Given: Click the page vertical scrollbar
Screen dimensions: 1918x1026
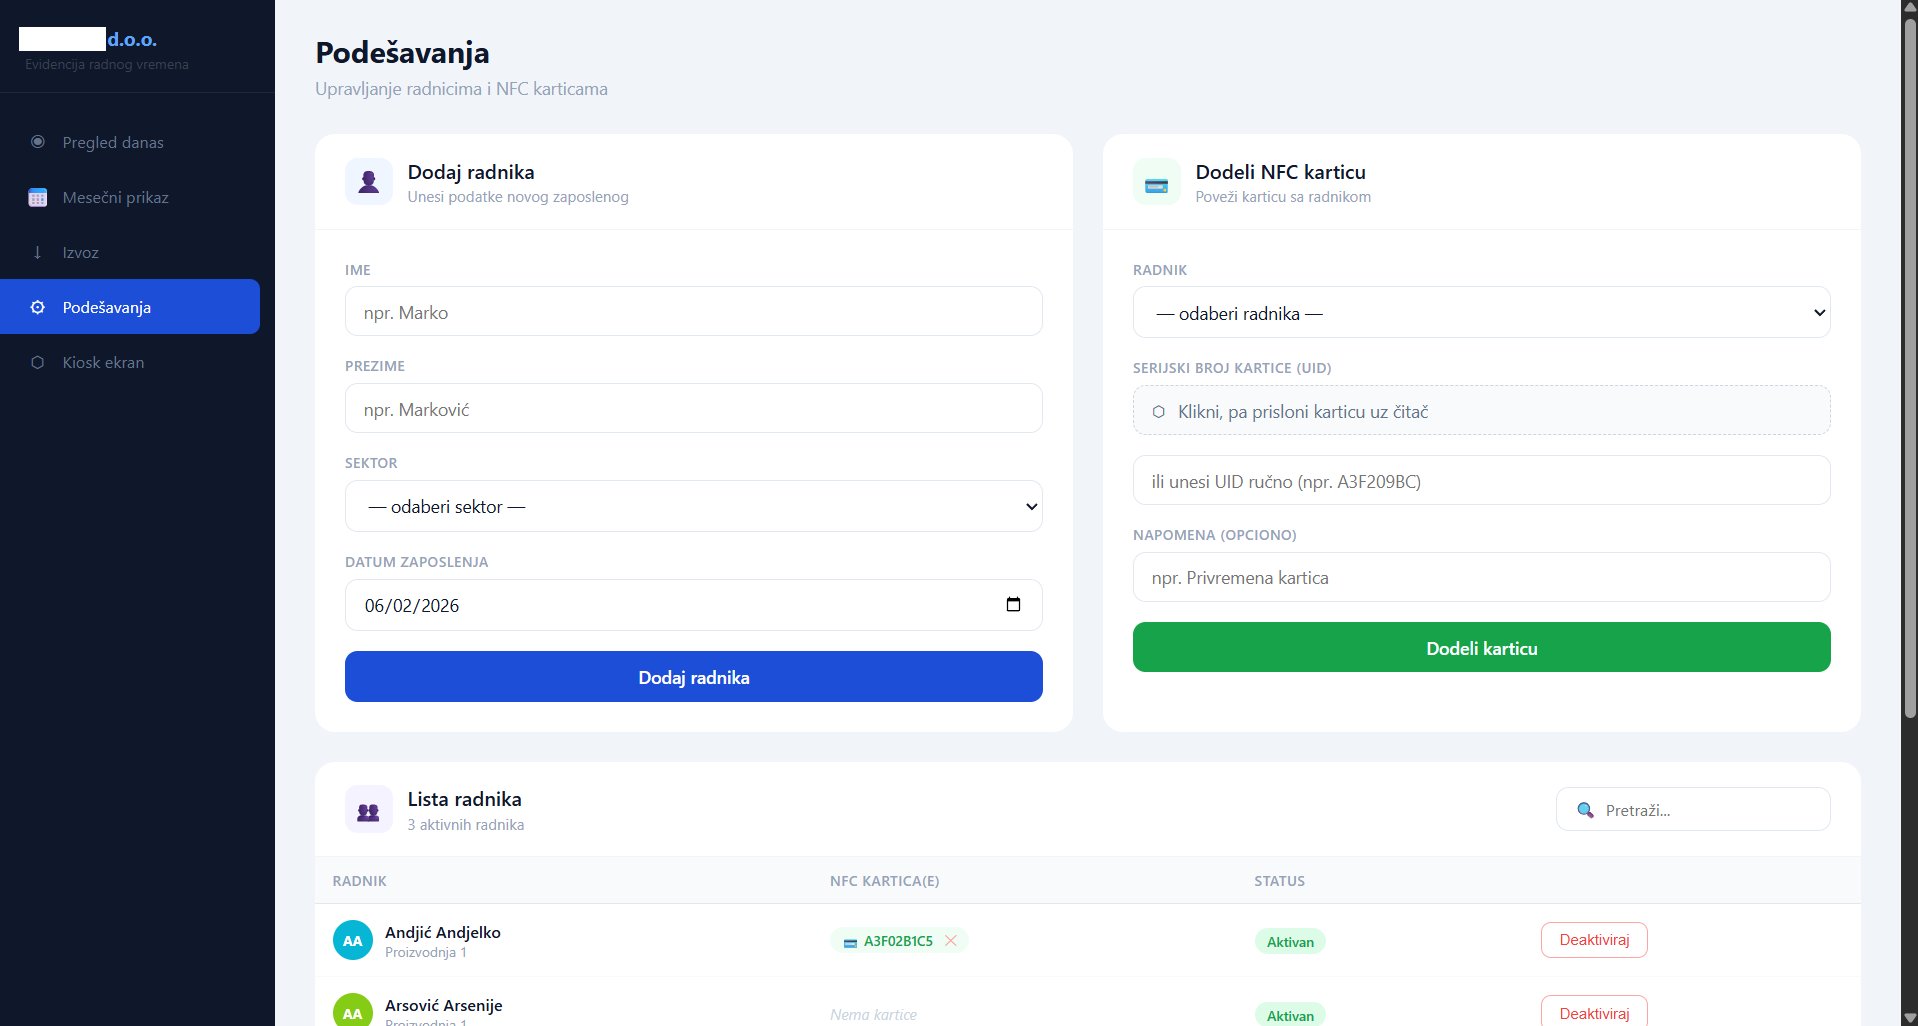Looking at the screenshot, I should tap(1910, 367).
